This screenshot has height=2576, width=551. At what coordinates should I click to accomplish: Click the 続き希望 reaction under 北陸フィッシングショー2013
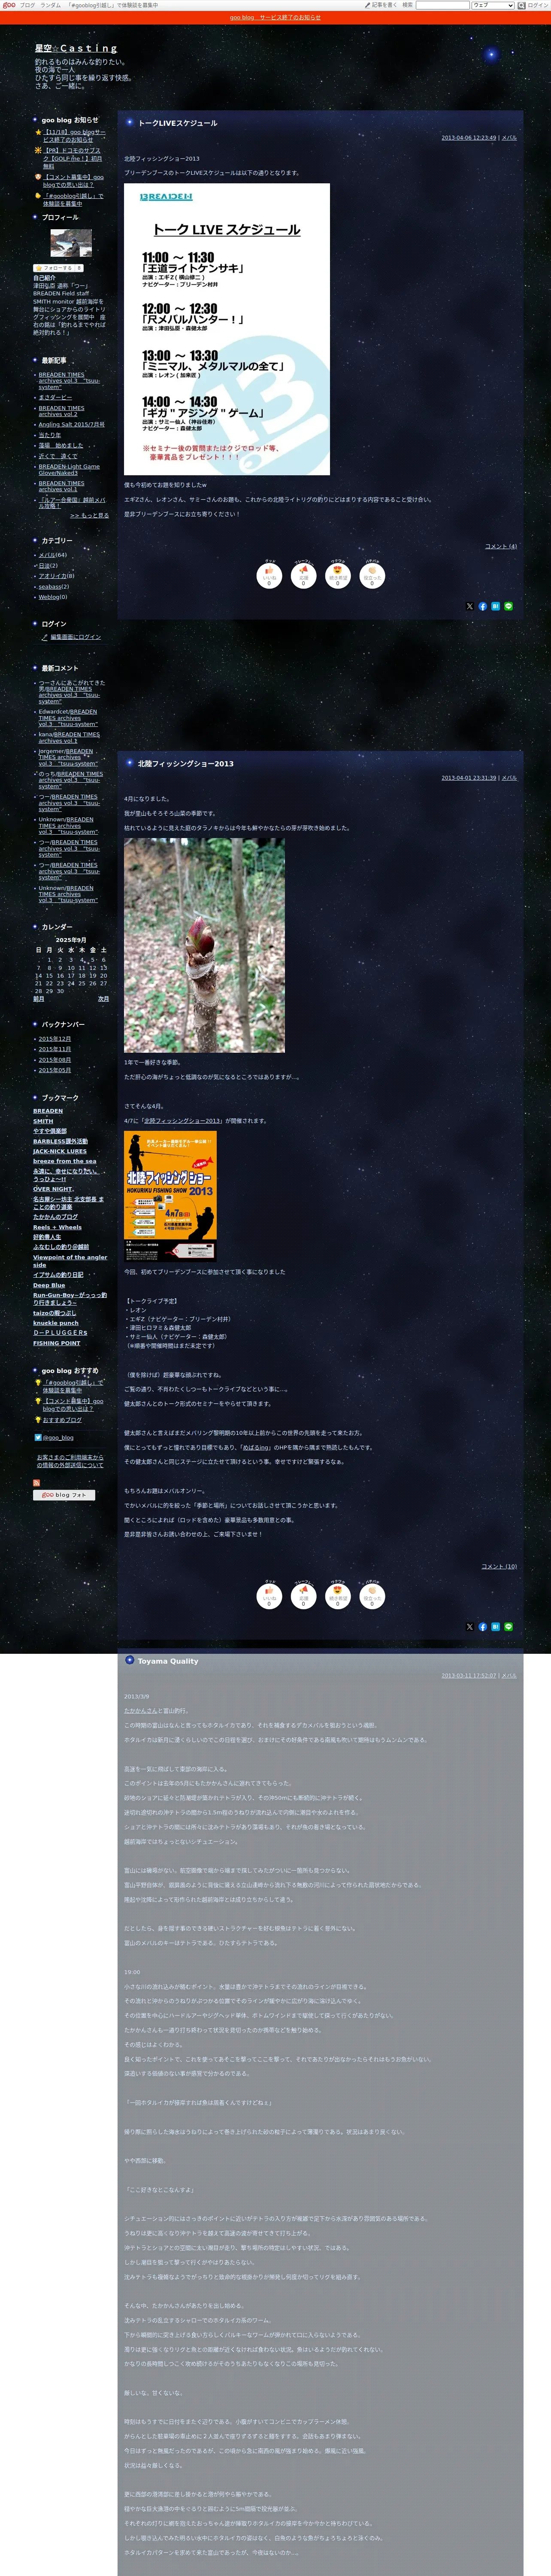338,1596
